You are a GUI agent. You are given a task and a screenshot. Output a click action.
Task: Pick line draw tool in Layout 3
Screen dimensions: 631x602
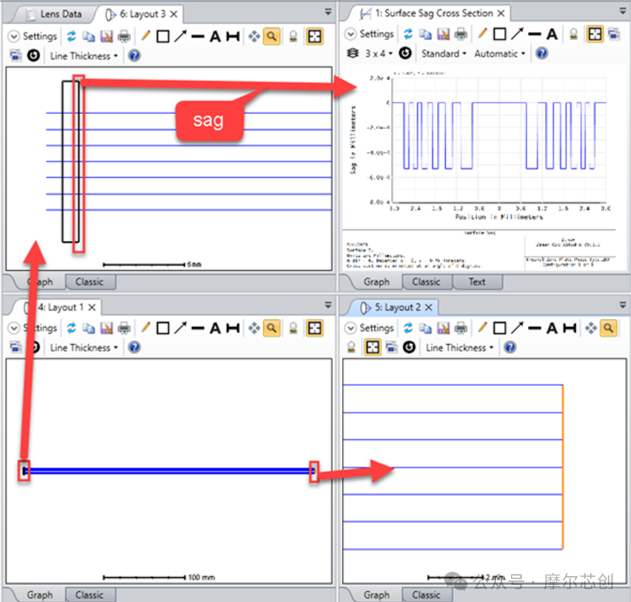[198, 37]
